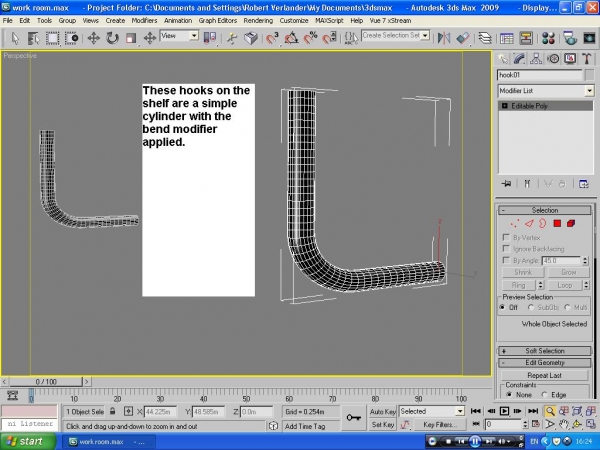Choose the Rectangular Selection Region tool
This screenshot has width=600, height=450.
point(52,38)
